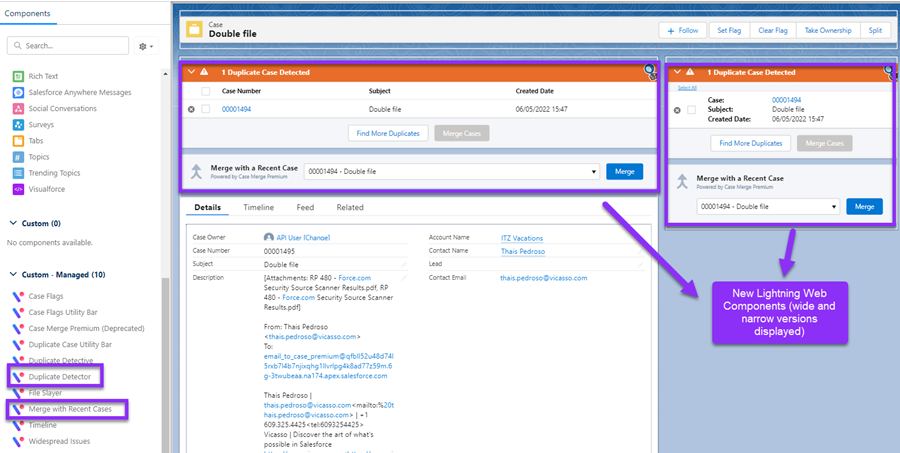Click the Set Flag button
Screen dimensions: 900x453
(x=729, y=30)
